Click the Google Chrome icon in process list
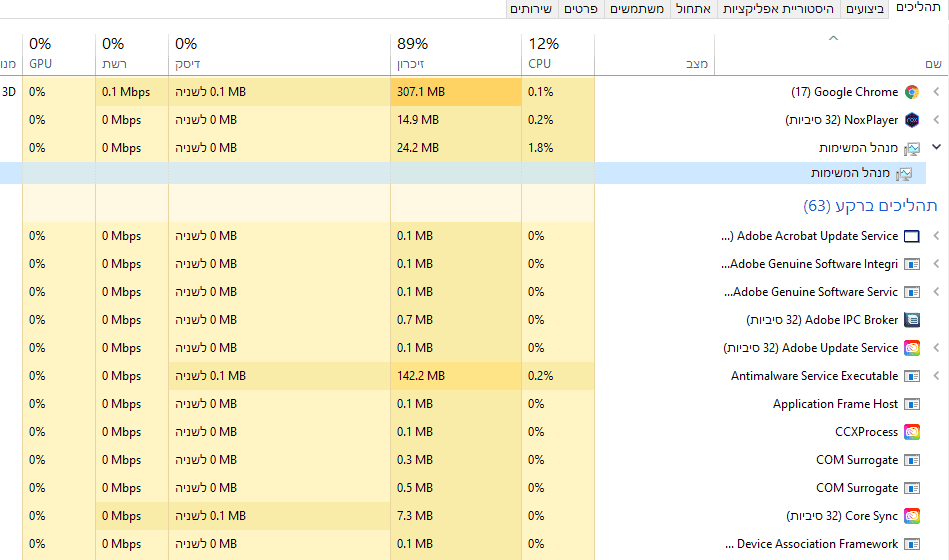Viewport: 949px width, 560px height. point(911,92)
